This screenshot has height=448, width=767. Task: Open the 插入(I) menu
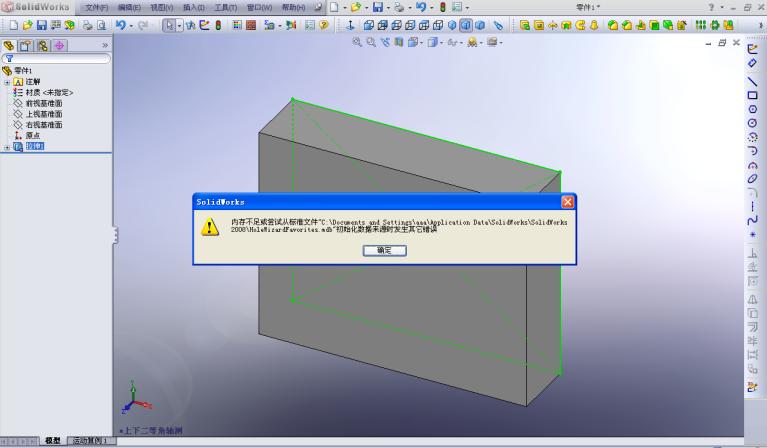click(194, 7)
